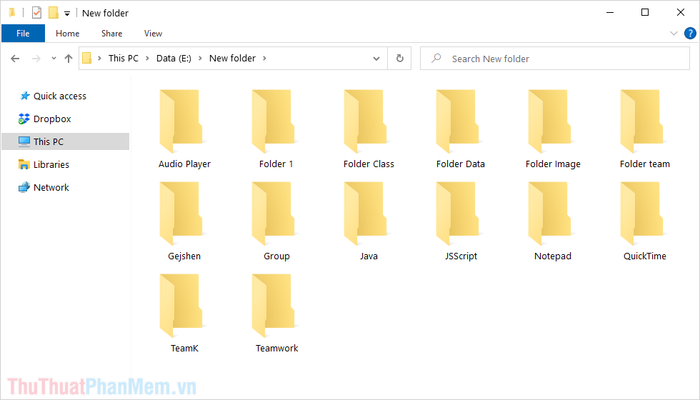700x400 pixels.
Task: Click the Forward navigation arrow
Action: click(36, 58)
